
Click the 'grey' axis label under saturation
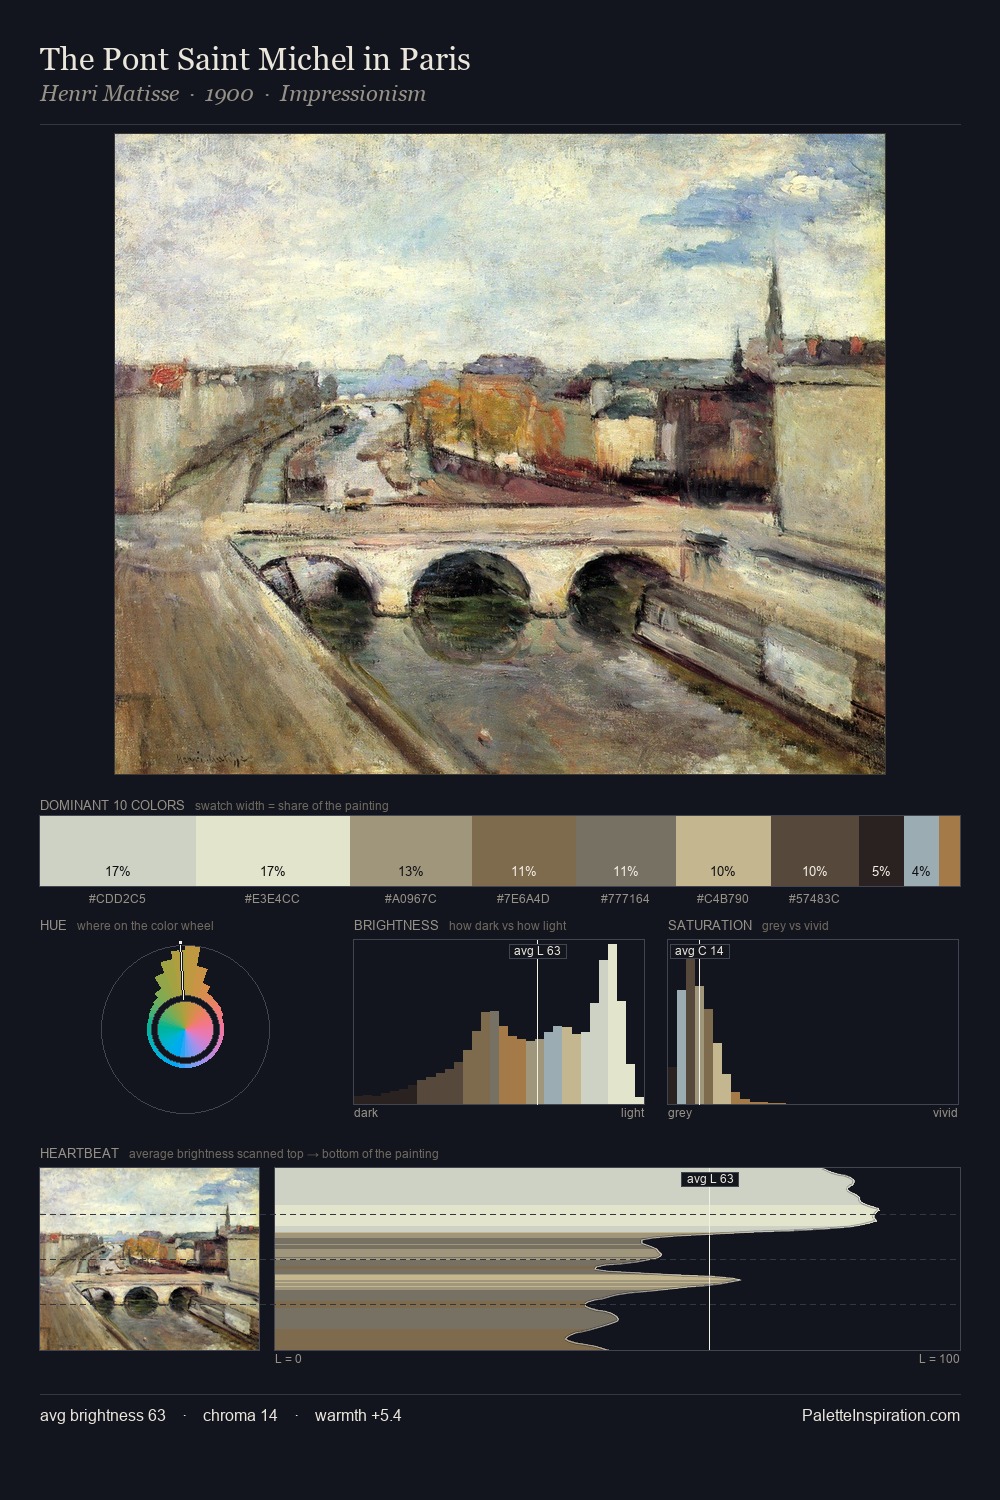tap(680, 1113)
